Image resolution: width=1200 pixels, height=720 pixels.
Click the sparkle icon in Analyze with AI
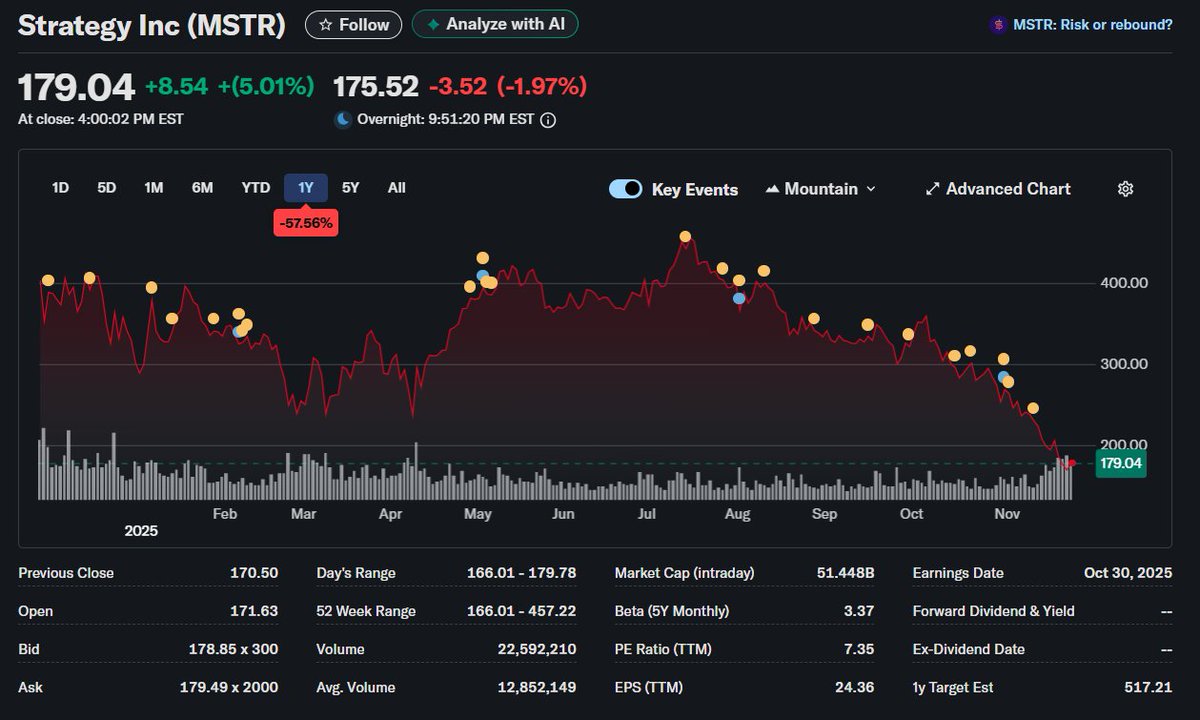pyautogui.click(x=434, y=24)
